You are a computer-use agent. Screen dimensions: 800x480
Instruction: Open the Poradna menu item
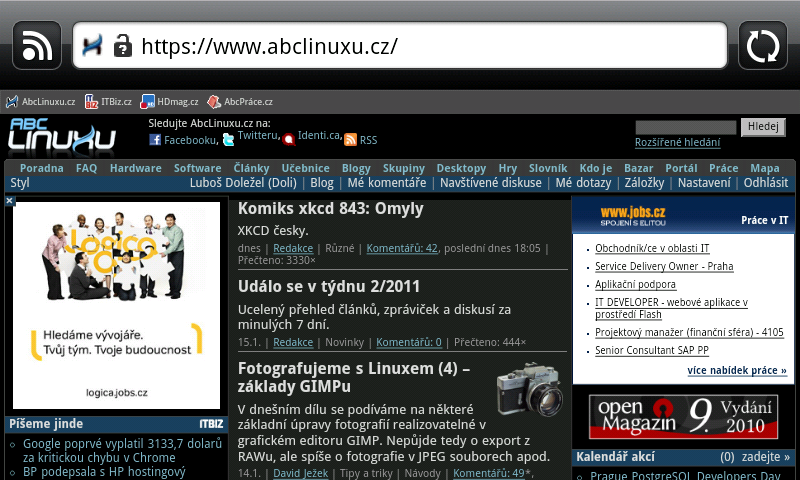42,168
